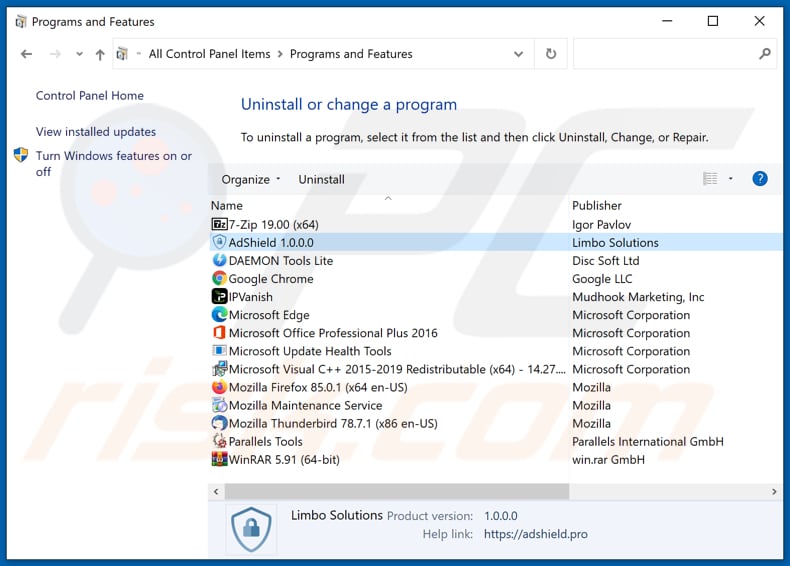Select DAEMON Tools Lite in the list
The height and width of the screenshot is (566, 790).
click(x=496, y=261)
